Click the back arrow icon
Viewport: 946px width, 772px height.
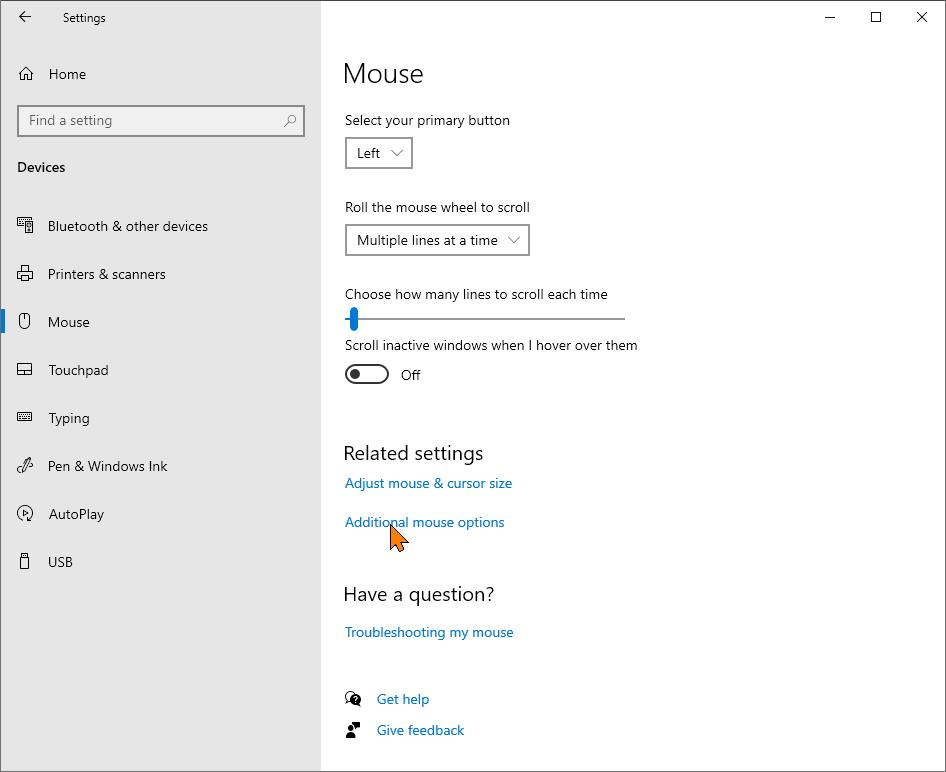click(x=25, y=17)
